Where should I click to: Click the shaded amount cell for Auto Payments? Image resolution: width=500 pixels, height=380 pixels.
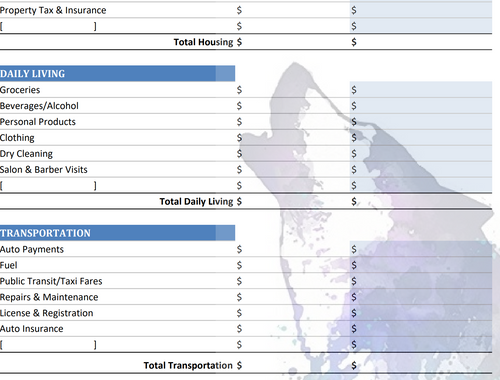(421, 249)
